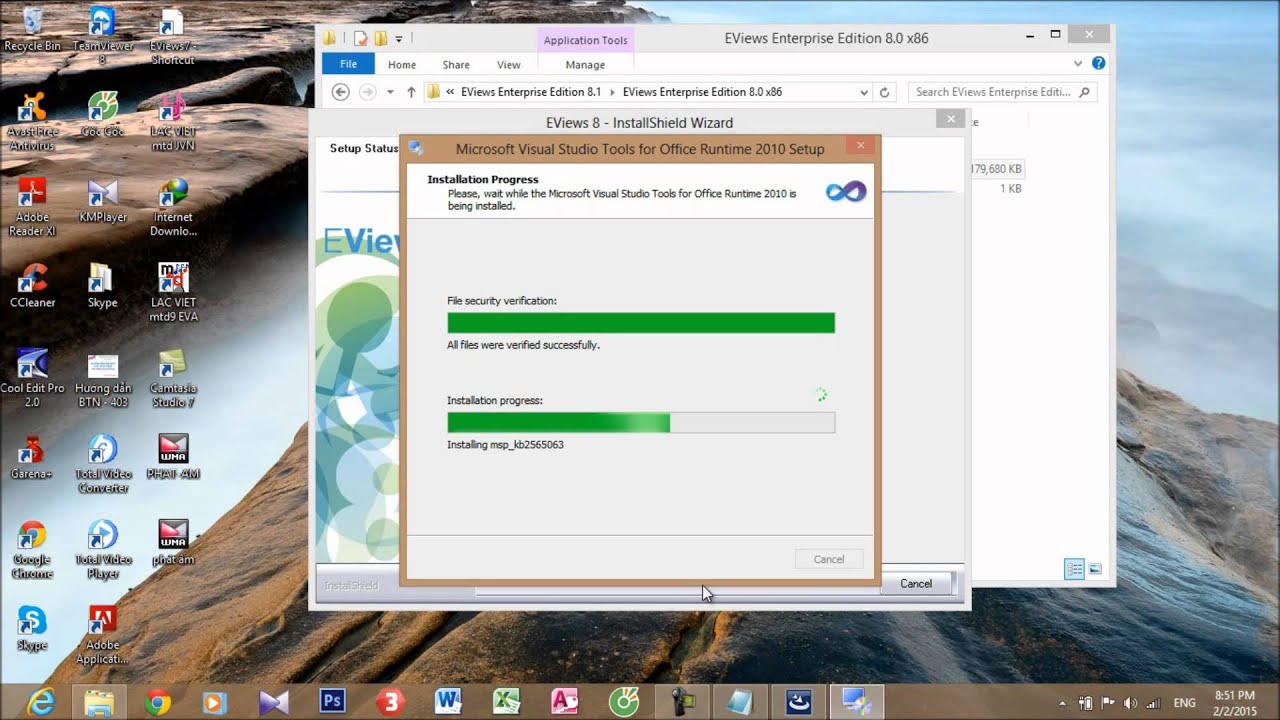Click the Installation progress bar
Image resolution: width=1280 pixels, height=720 pixels.
pyautogui.click(x=641, y=422)
